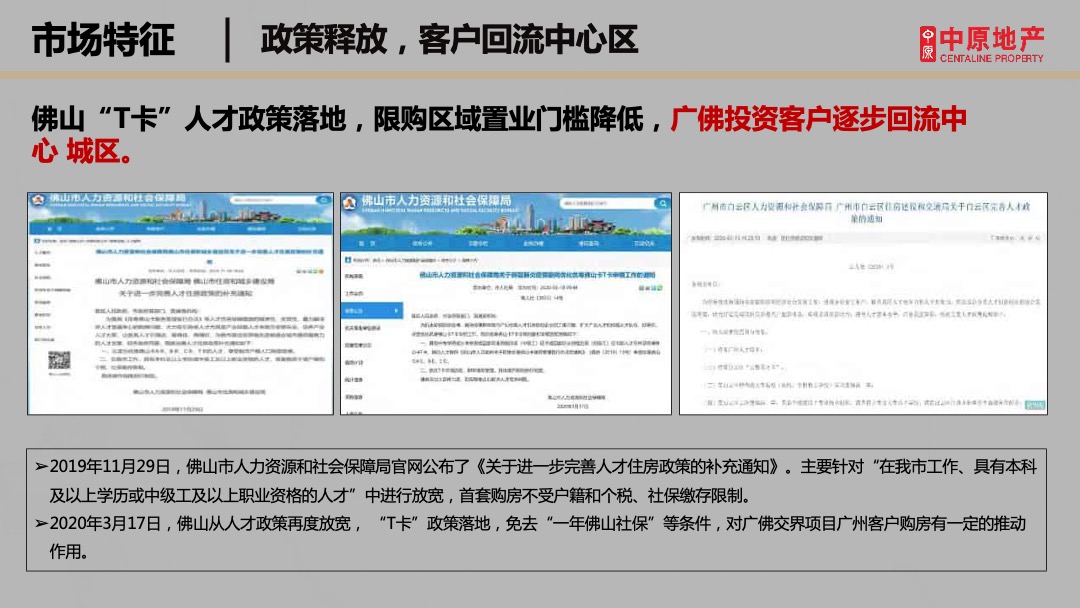The image size is (1080, 608).
Task: Click the bureau emblem in the middle screenshot
Action: pos(348,201)
